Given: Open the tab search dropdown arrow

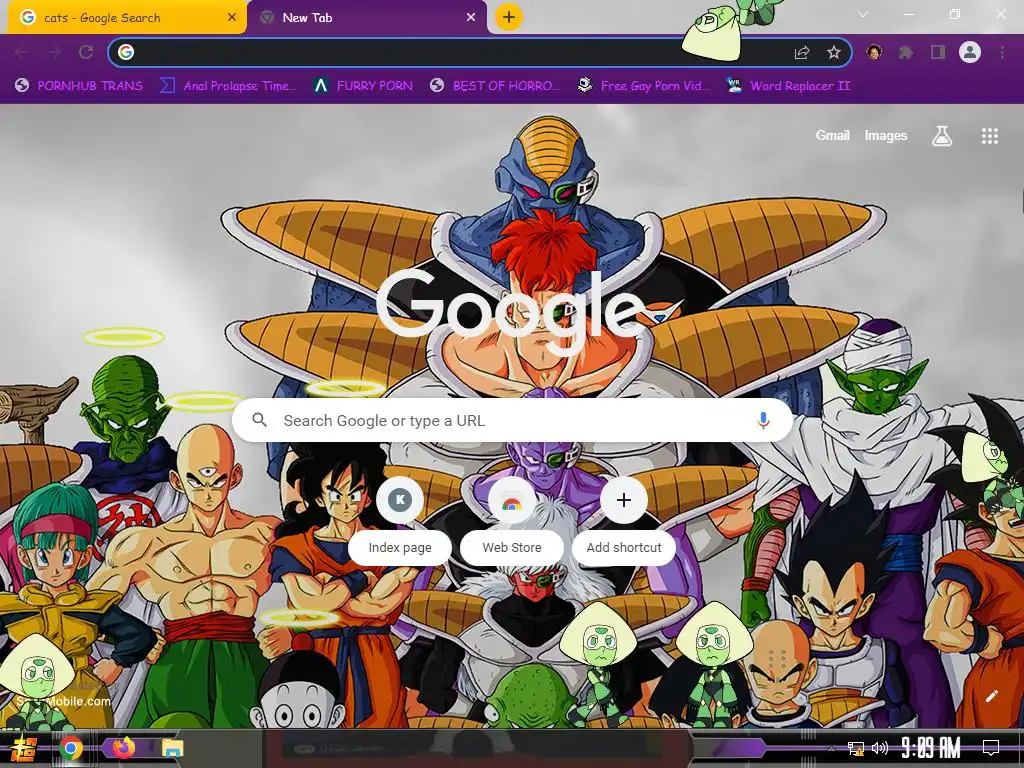Looking at the screenshot, I should pyautogui.click(x=863, y=14).
